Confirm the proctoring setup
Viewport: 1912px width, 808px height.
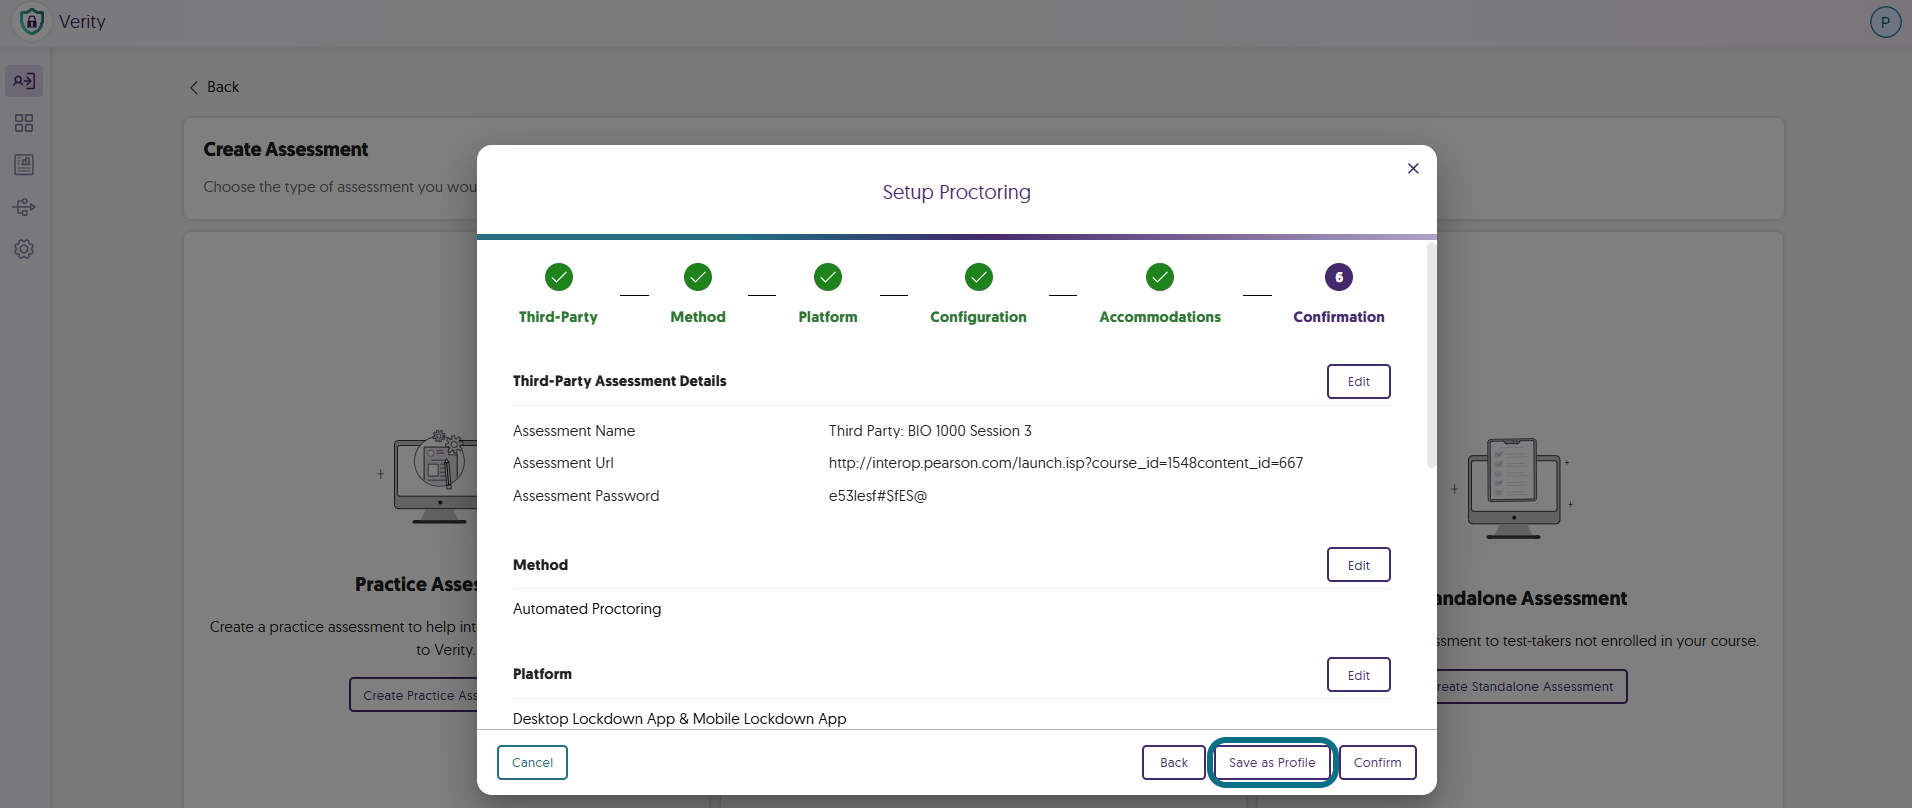(x=1378, y=762)
